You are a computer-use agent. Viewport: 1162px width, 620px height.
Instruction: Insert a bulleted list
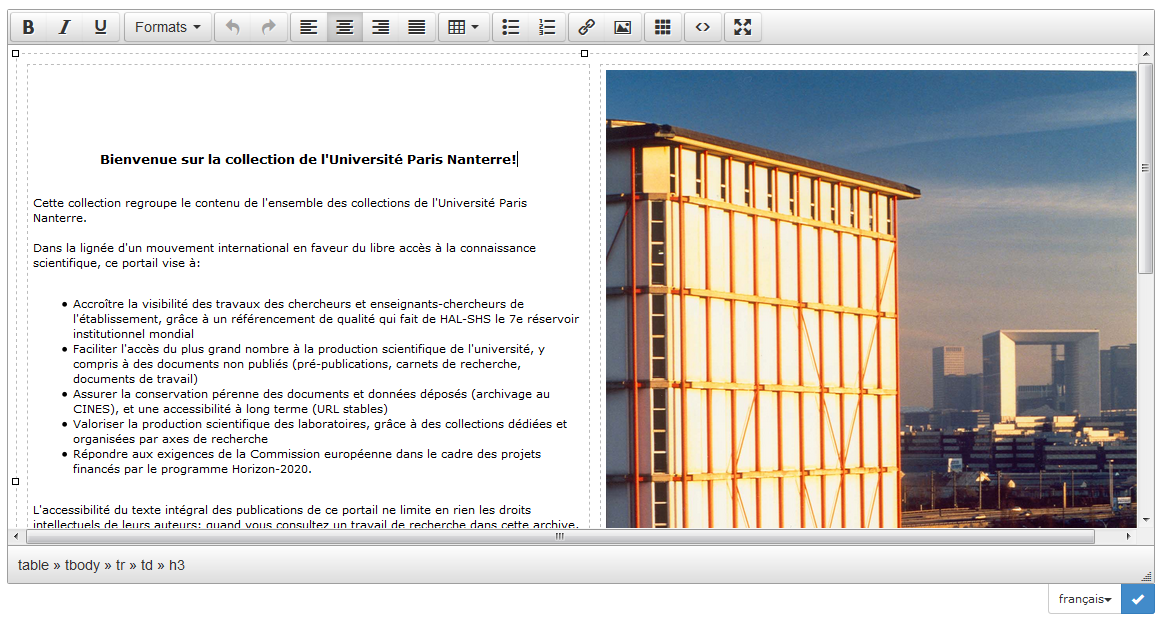tap(511, 27)
